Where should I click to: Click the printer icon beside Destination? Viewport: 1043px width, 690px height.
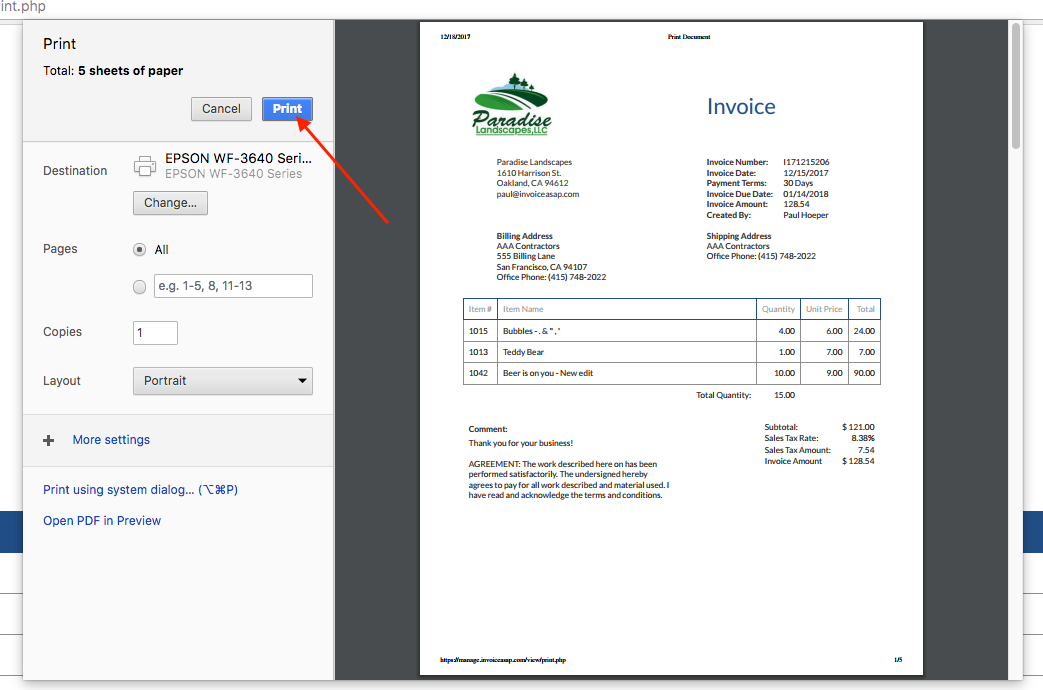(145, 166)
